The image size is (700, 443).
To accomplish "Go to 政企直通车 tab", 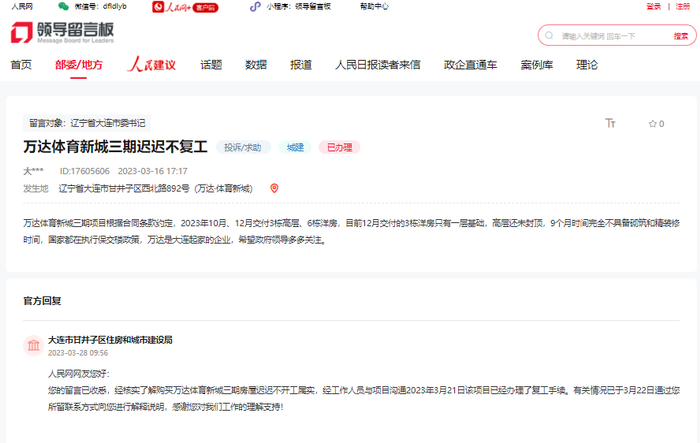I will point(470,65).
